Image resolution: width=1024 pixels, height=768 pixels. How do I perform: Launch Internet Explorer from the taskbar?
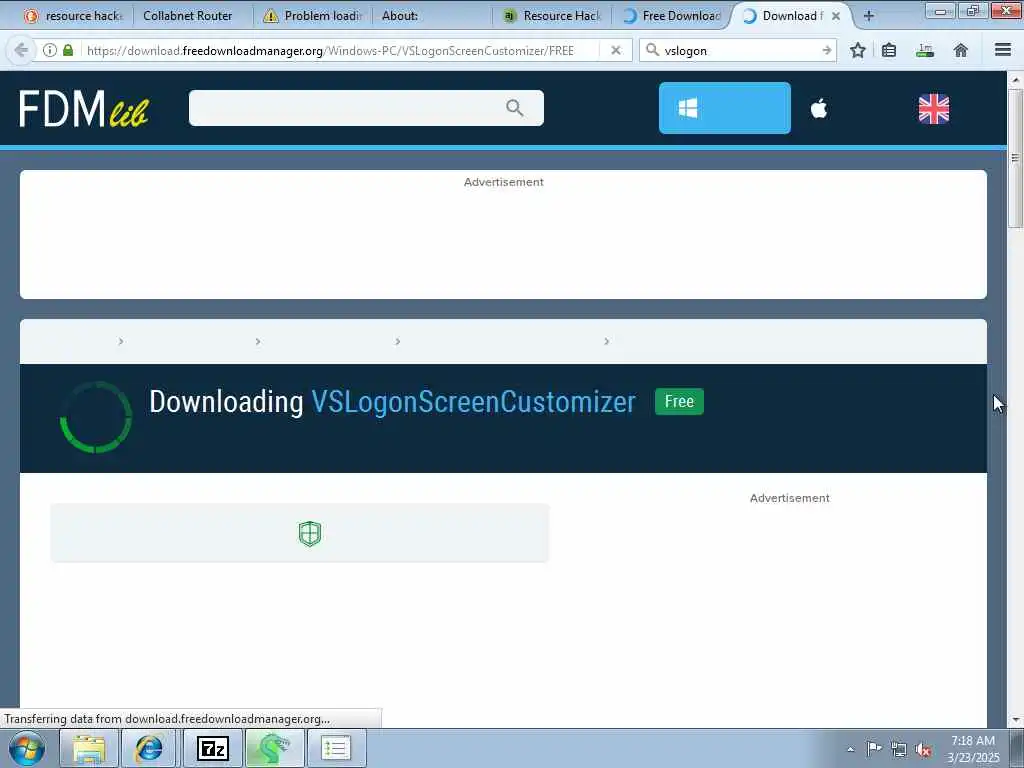[x=149, y=748]
